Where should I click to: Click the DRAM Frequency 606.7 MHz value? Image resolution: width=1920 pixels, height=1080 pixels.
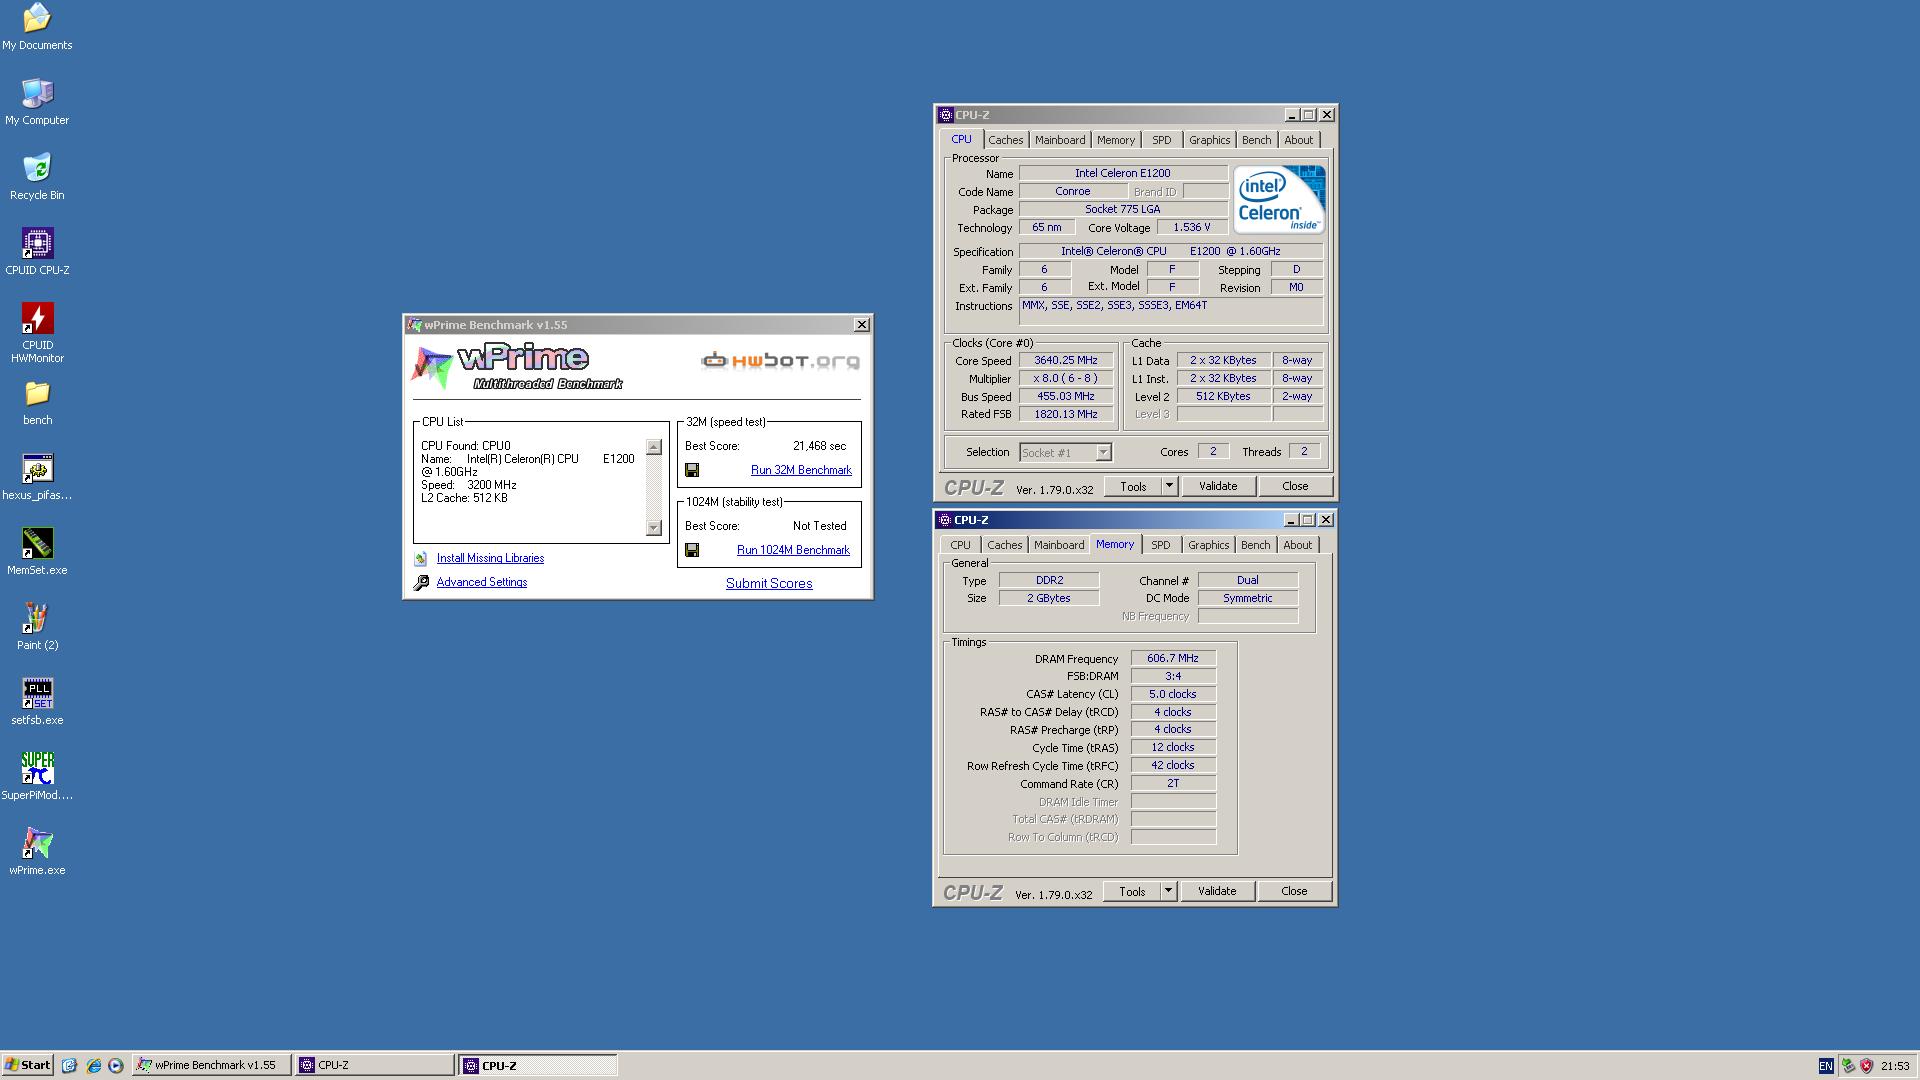(1173, 658)
